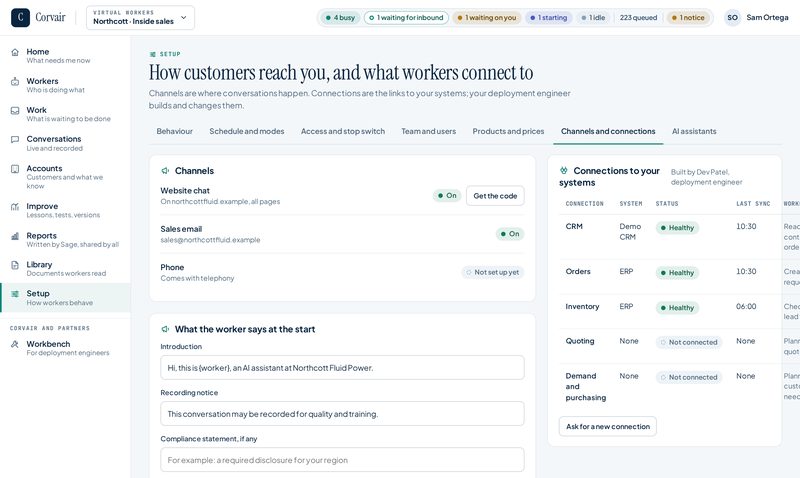
Task: Click into the Introduction text field
Action: click(342, 368)
